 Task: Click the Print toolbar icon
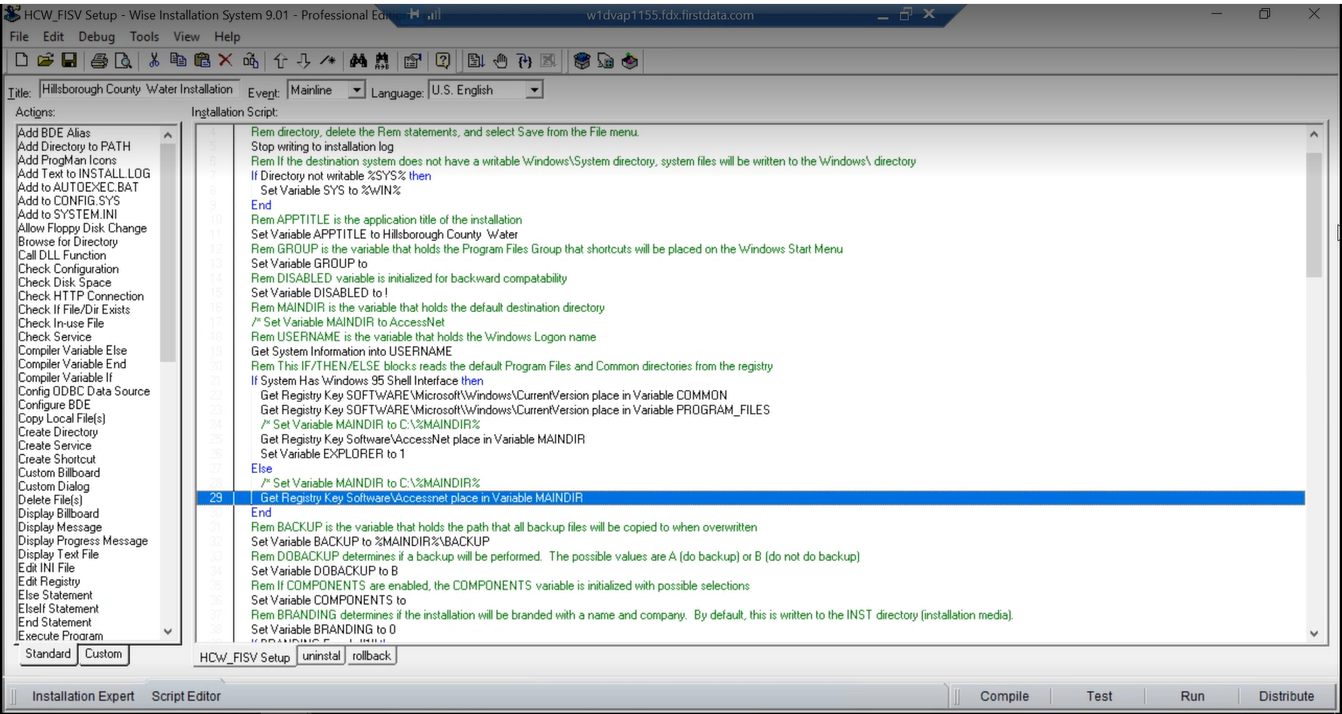99,61
